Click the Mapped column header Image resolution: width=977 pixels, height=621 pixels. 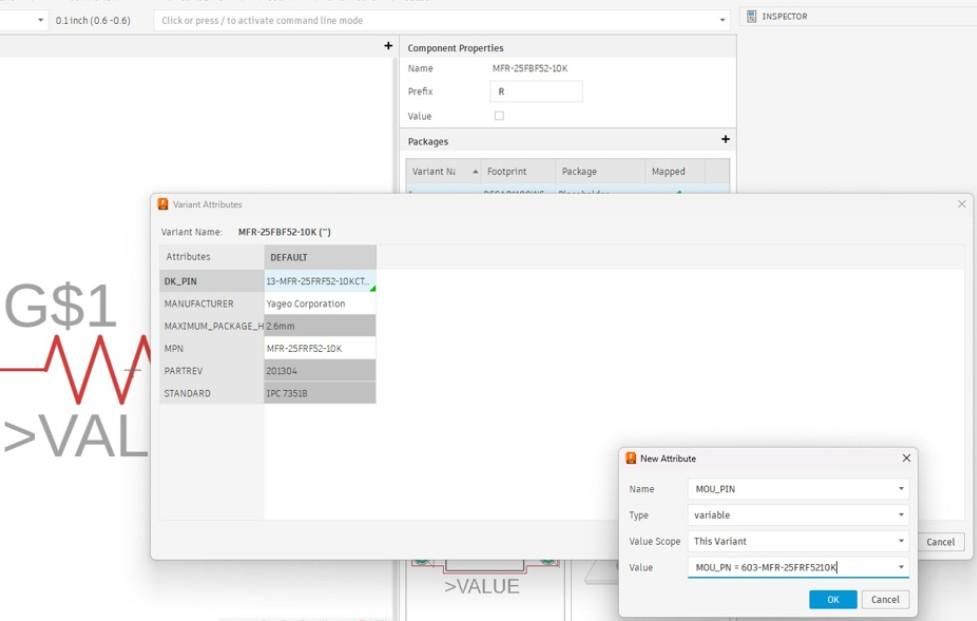675,171
